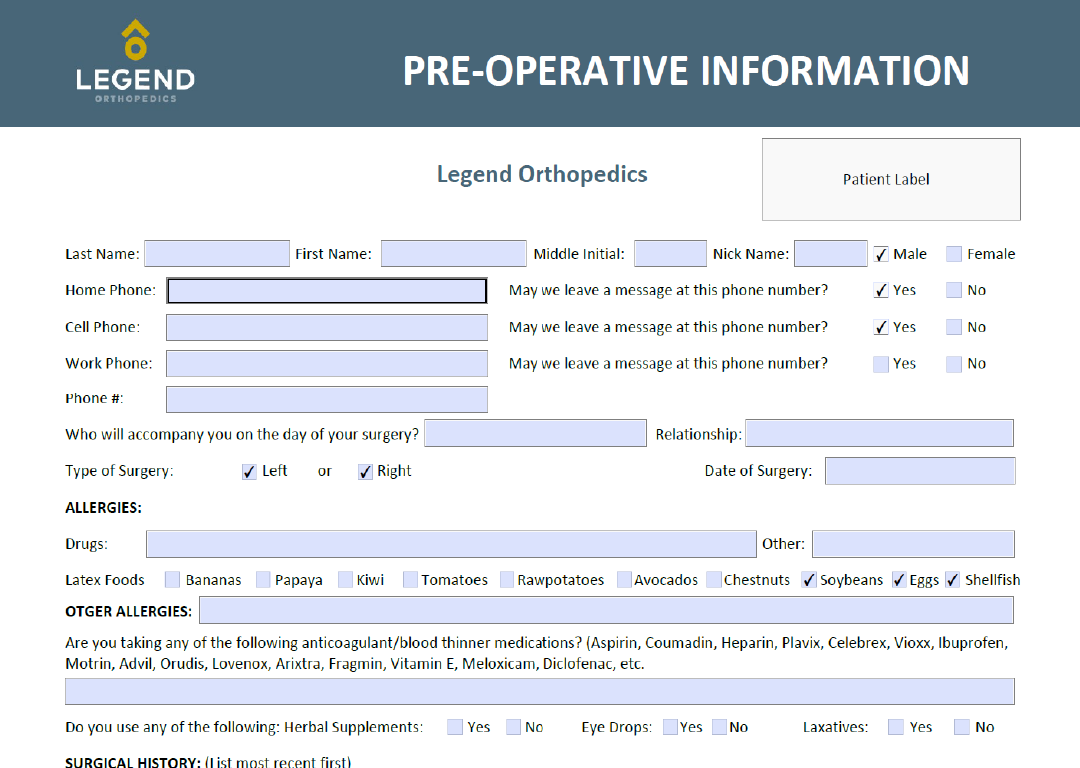Screen dimensions: 1080x768
Task: Check the Female checkbox
Action: [x=954, y=255]
